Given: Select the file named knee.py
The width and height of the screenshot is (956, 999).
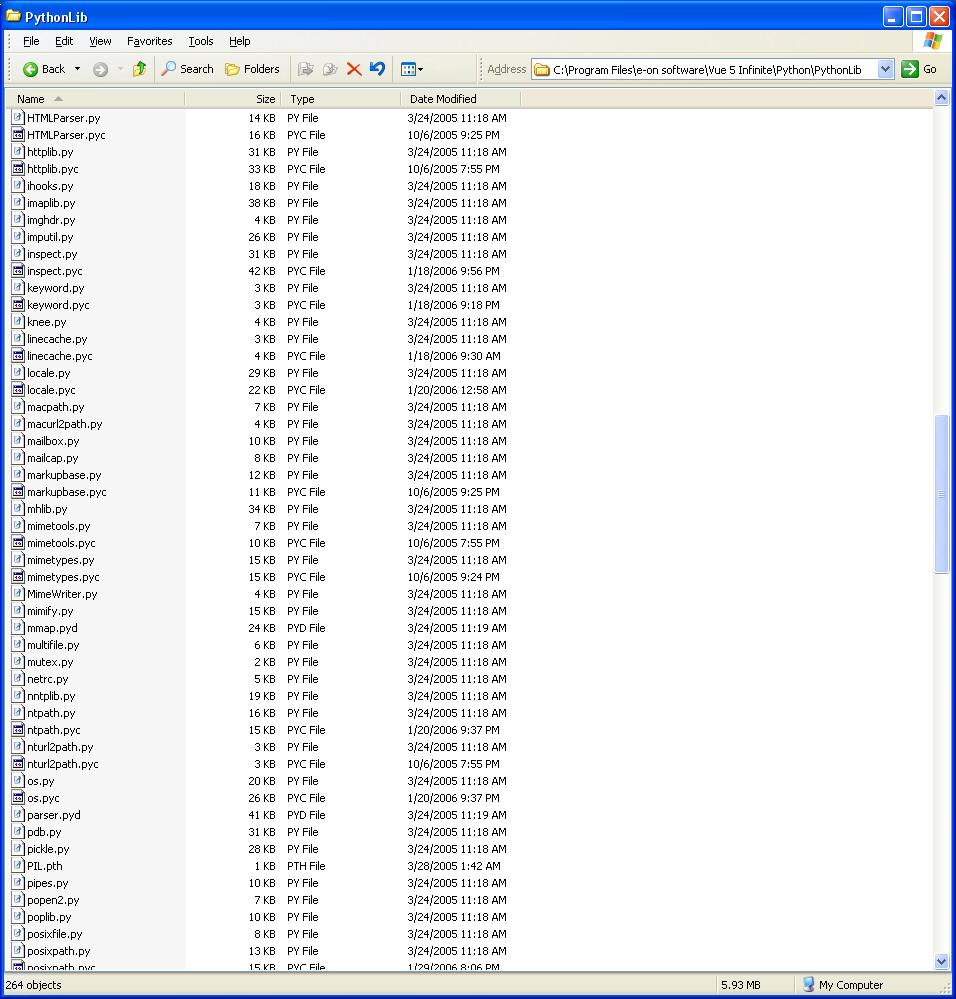Looking at the screenshot, I should [x=46, y=322].
